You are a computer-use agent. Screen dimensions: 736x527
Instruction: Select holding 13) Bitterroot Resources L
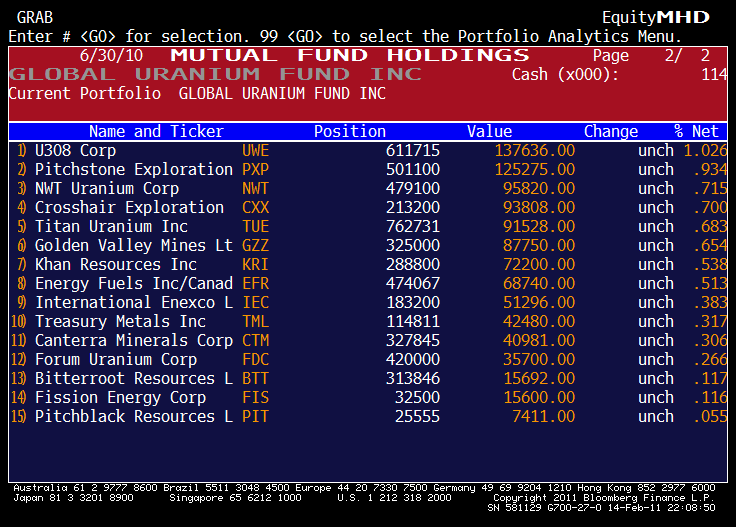(368, 379)
